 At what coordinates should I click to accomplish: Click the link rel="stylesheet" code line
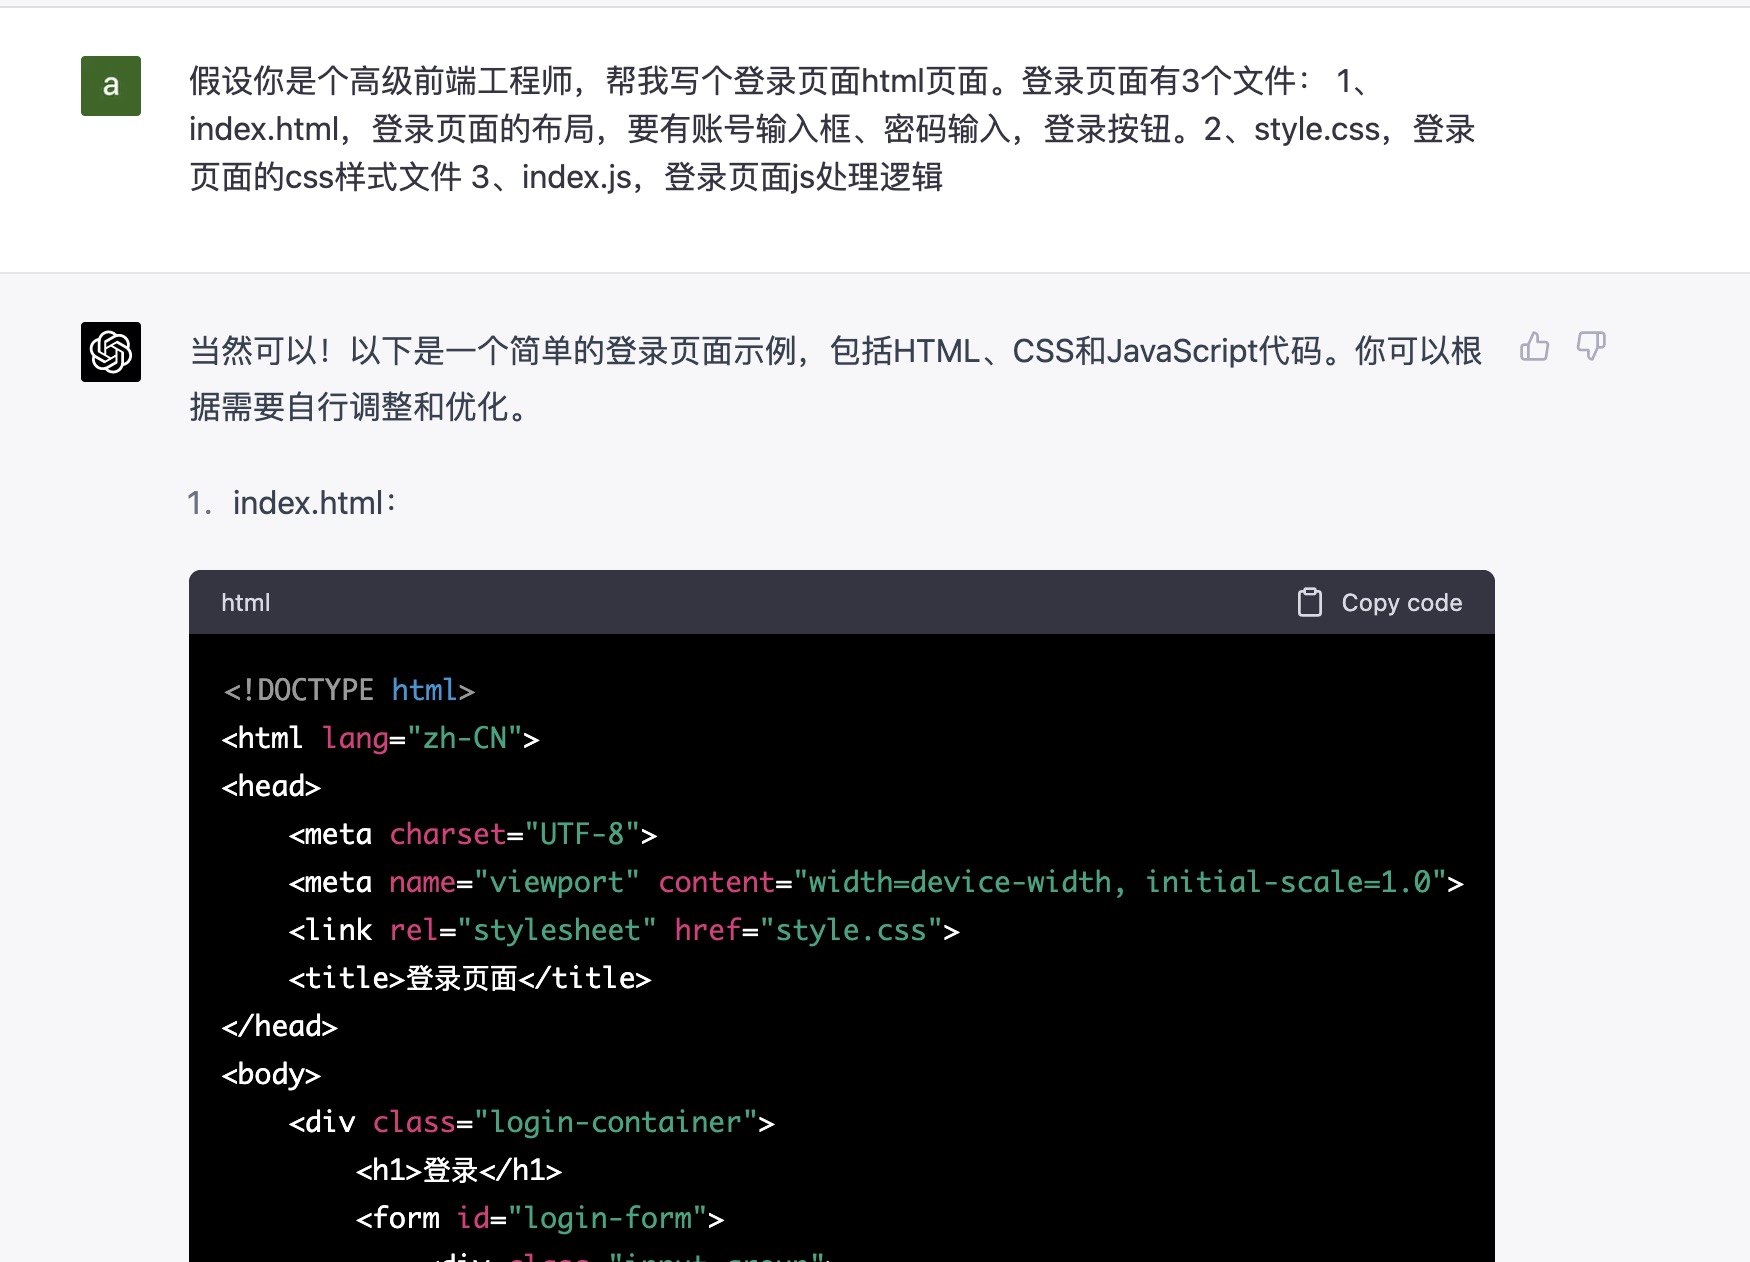tap(624, 930)
